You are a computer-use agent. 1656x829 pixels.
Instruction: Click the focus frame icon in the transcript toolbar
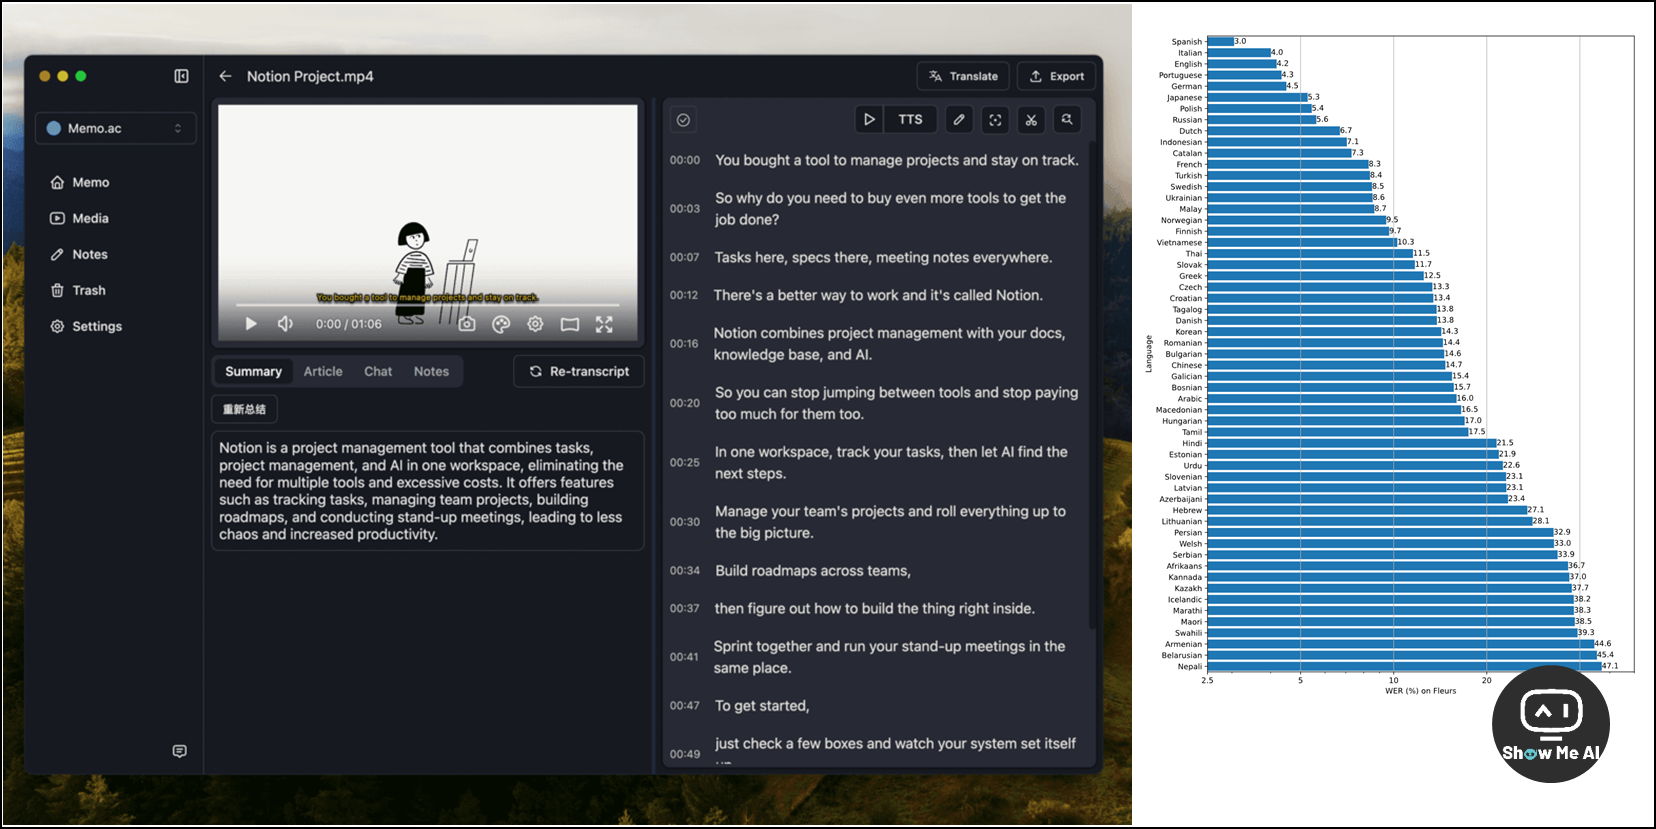pyautogui.click(x=995, y=120)
